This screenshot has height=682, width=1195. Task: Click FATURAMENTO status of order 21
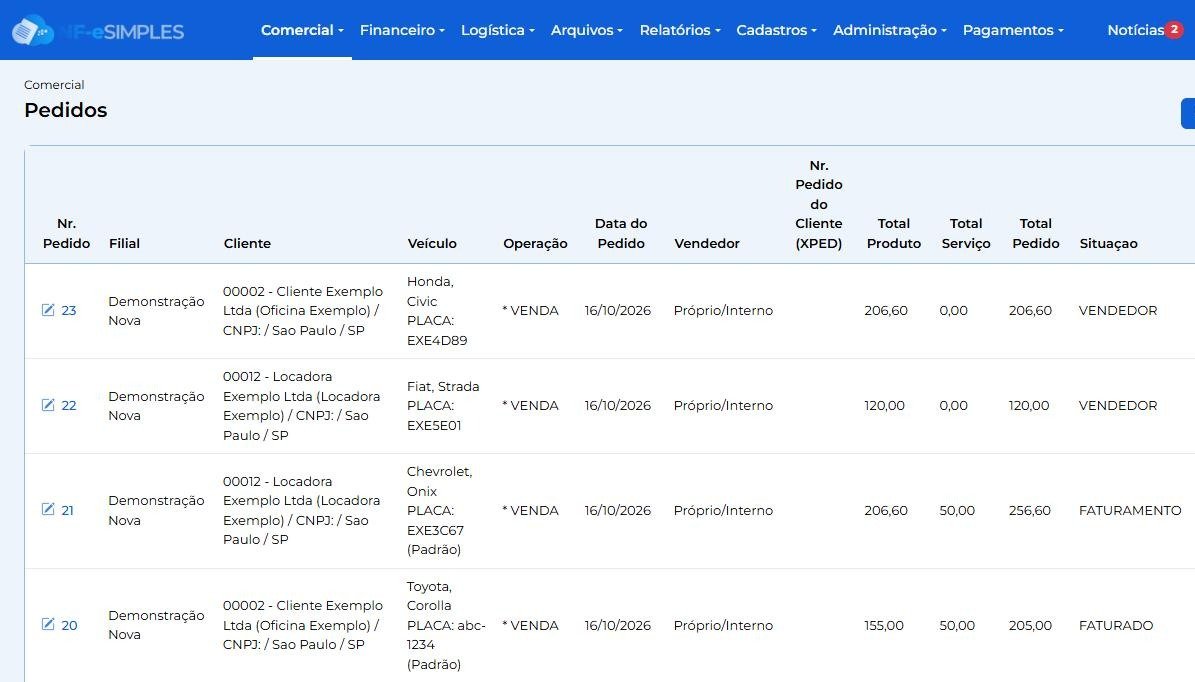point(1129,510)
